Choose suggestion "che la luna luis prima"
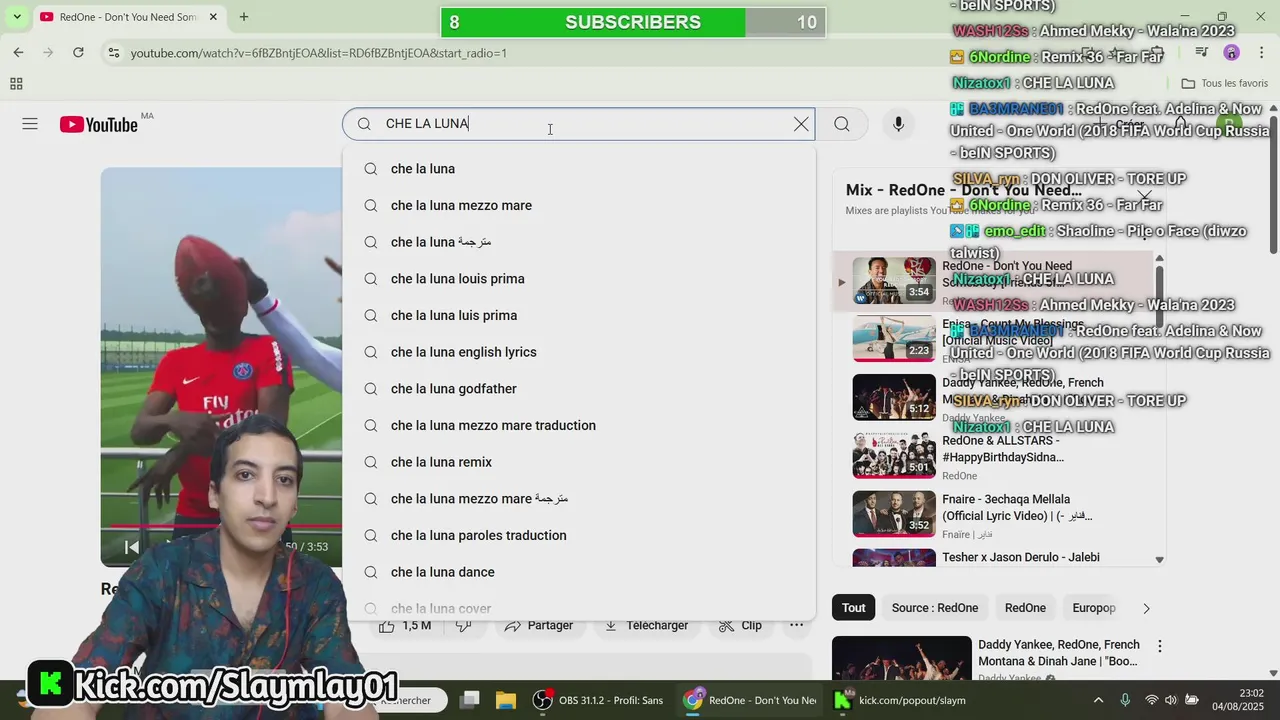This screenshot has width=1280, height=720. 579,315
